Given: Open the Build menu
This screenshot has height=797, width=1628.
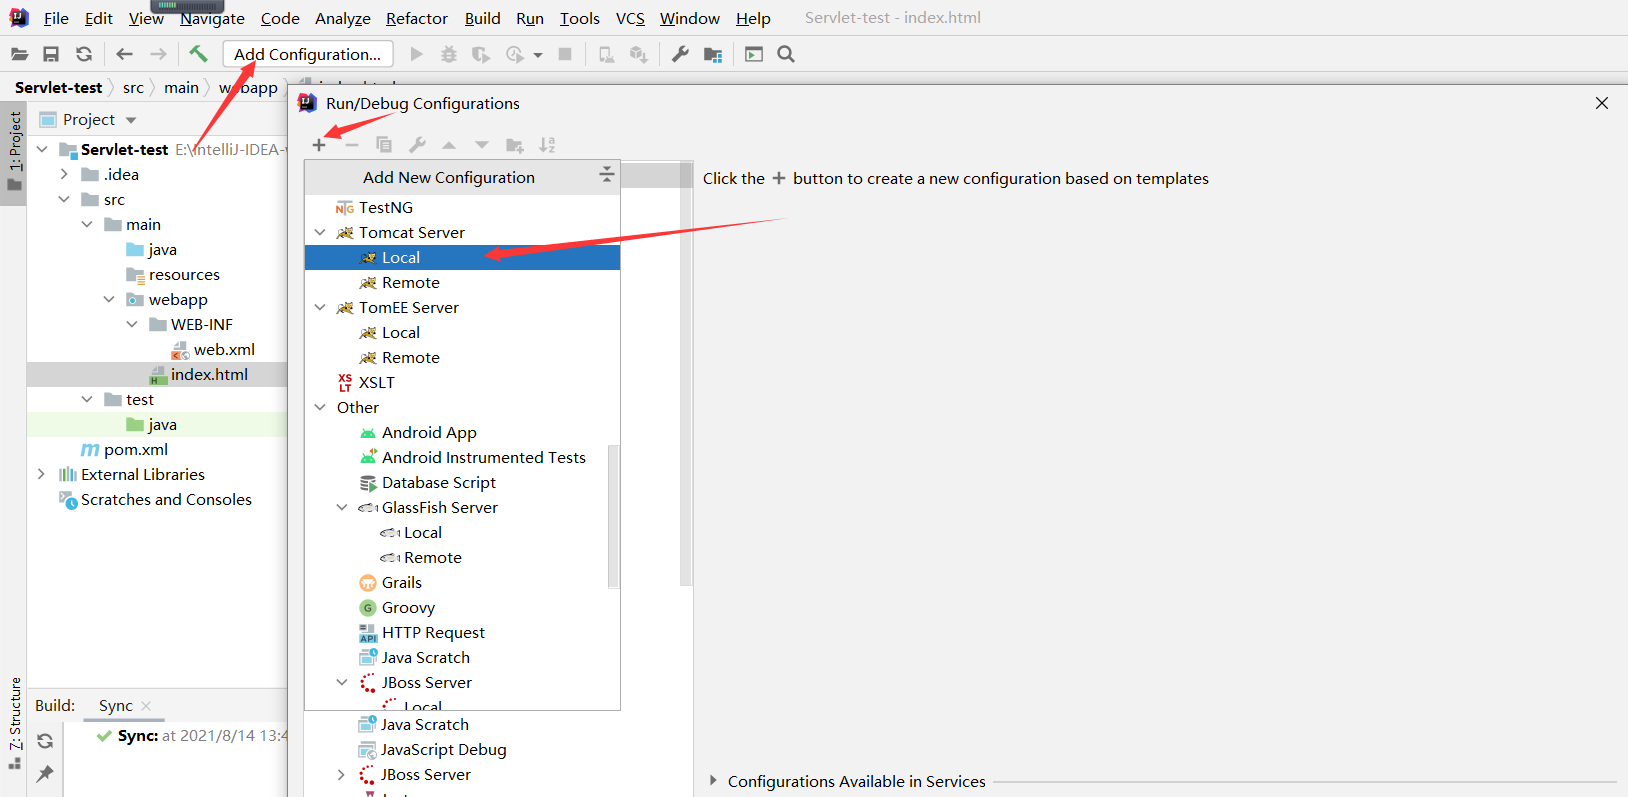Looking at the screenshot, I should [482, 18].
